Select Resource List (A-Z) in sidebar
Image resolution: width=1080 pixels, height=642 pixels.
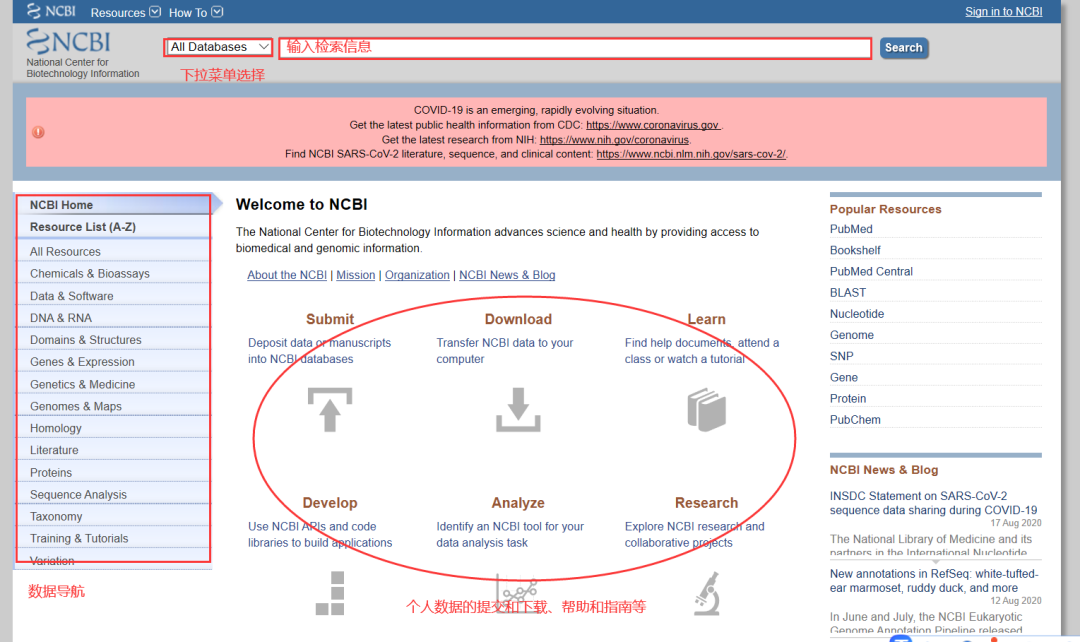tap(113, 227)
